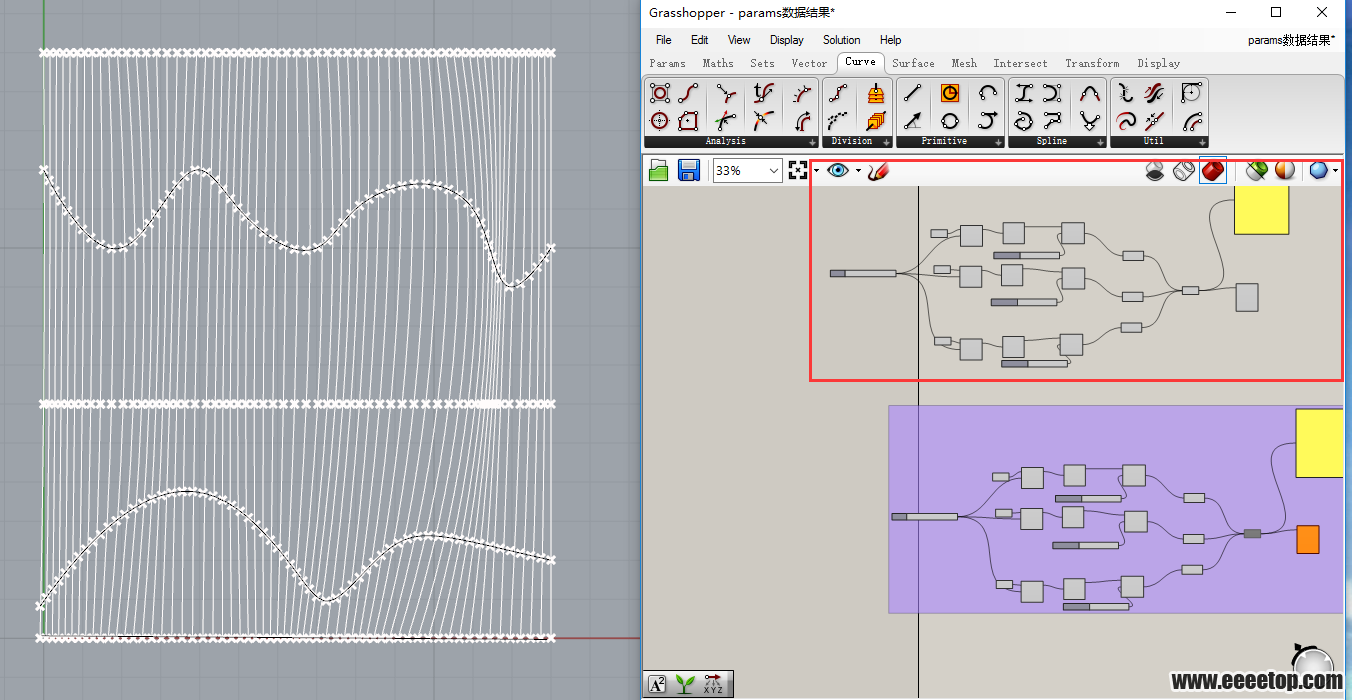The height and width of the screenshot is (700, 1352).
Task: Select the Offset Curve red waves icon in Util
Action: click(1154, 93)
